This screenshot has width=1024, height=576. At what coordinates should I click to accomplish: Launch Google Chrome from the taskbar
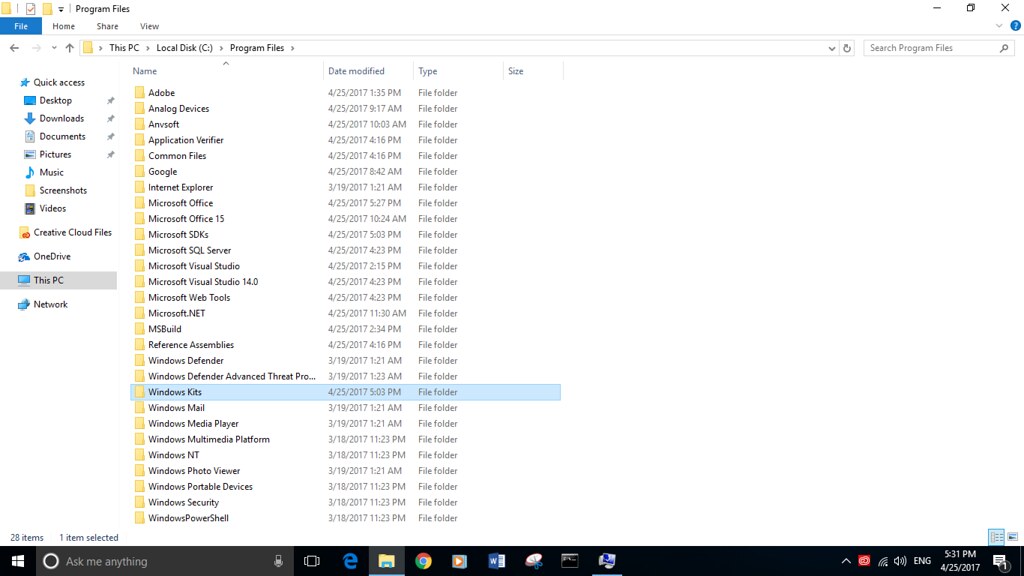pos(423,561)
